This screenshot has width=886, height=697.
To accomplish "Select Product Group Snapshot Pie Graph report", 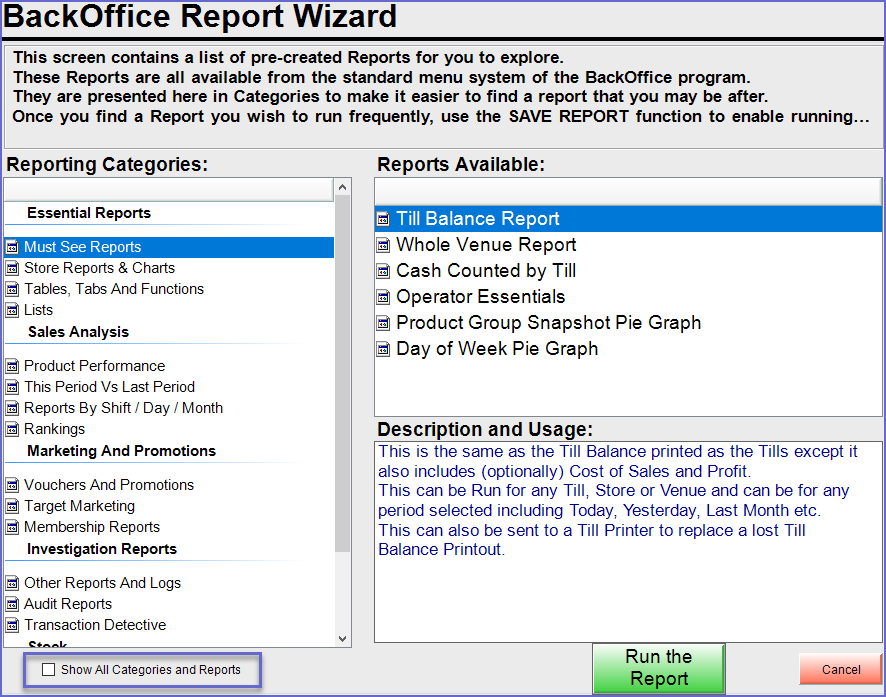I will coord(548,323).
